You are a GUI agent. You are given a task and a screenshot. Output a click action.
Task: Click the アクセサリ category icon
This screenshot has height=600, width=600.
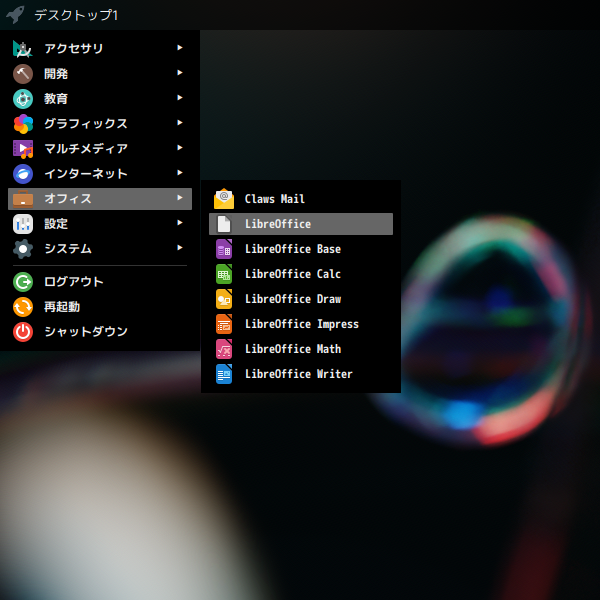(23, 49)
